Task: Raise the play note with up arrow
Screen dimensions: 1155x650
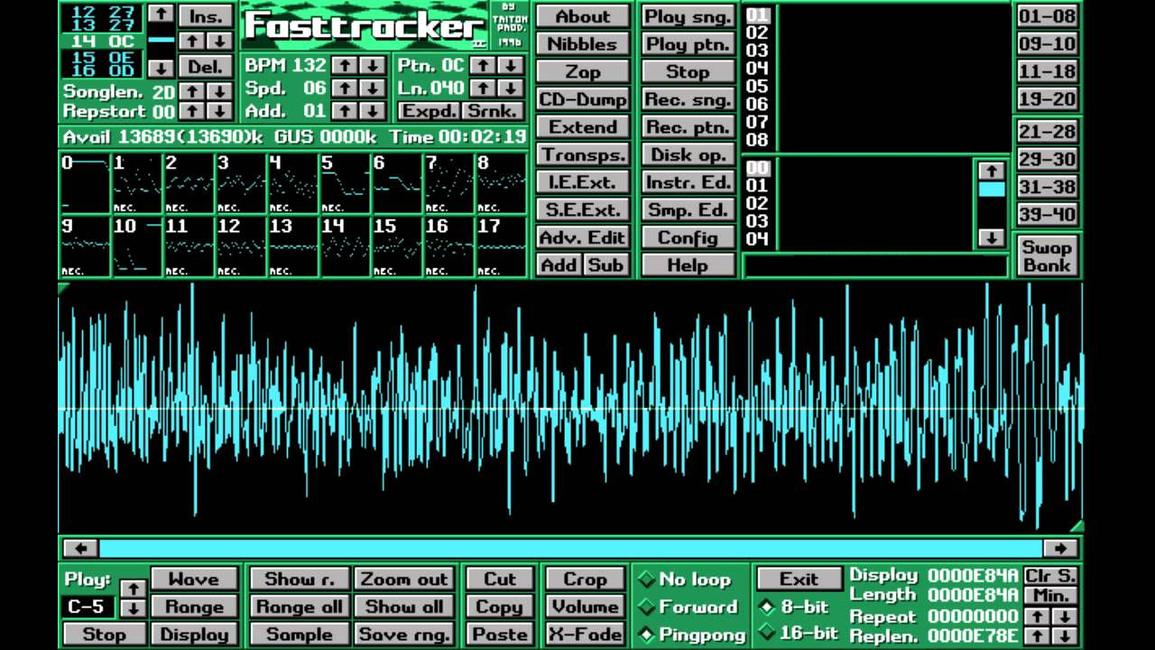Action: (x=132, y=588)
